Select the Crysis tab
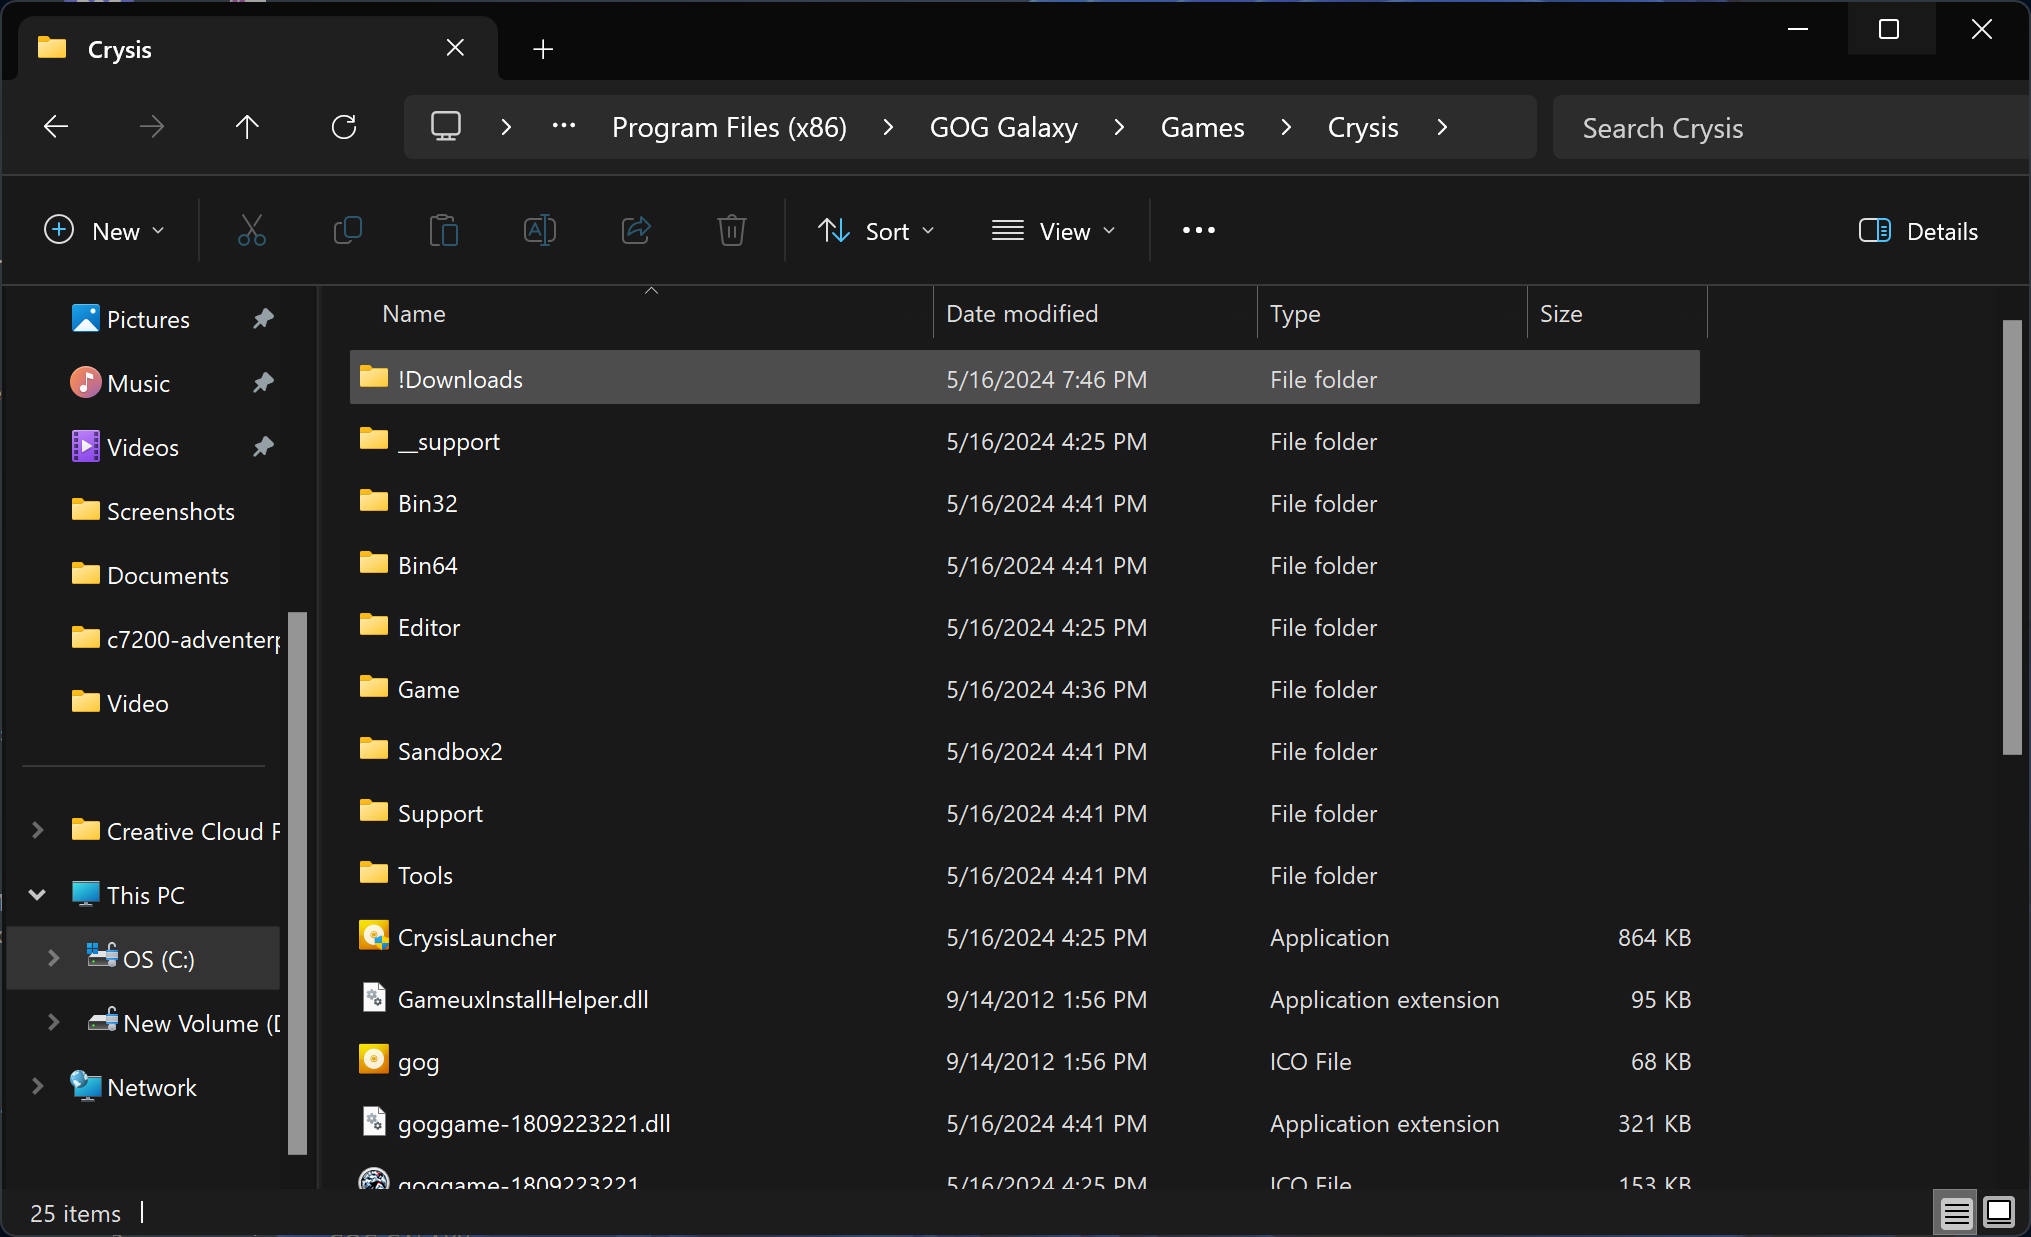 coord(258,48)
